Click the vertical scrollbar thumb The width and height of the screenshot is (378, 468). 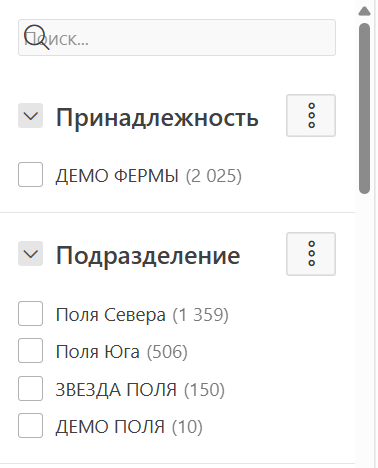pyautogui.click(x=364, y=108)
